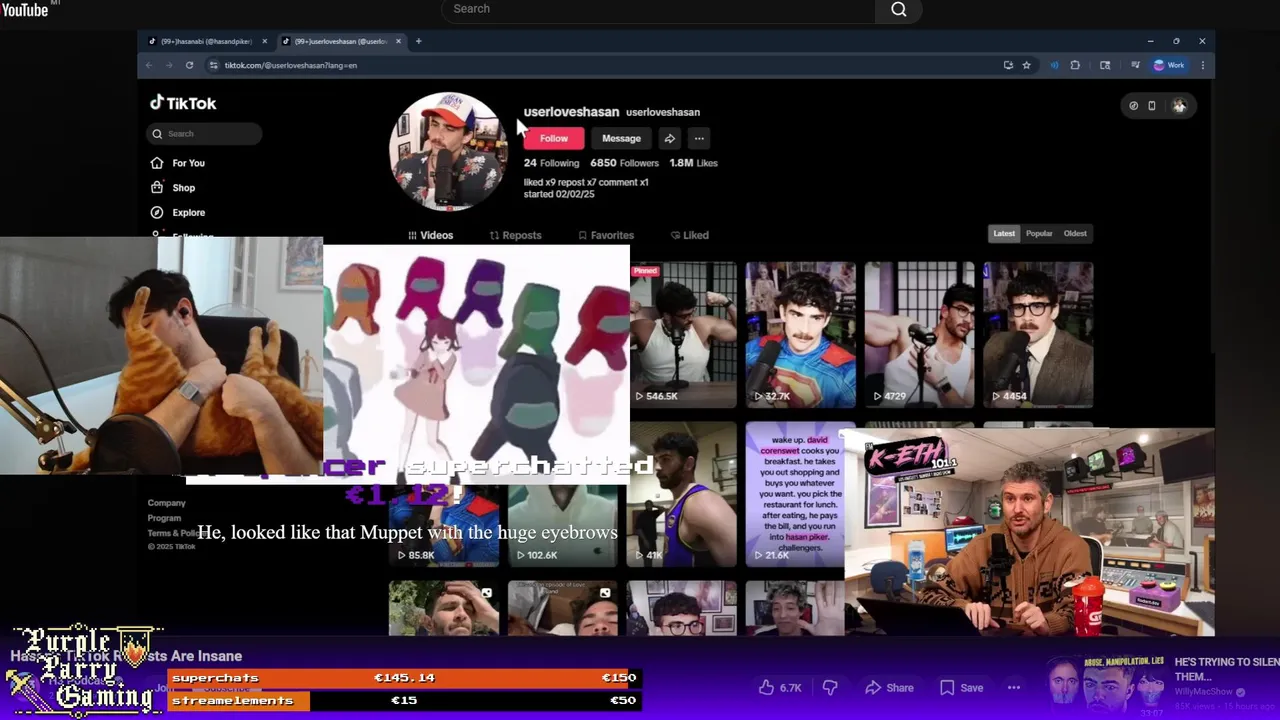Viewport: 1280px width, 720px height.
Task: Open the video with 4729 views
Action: coord(919,334)
